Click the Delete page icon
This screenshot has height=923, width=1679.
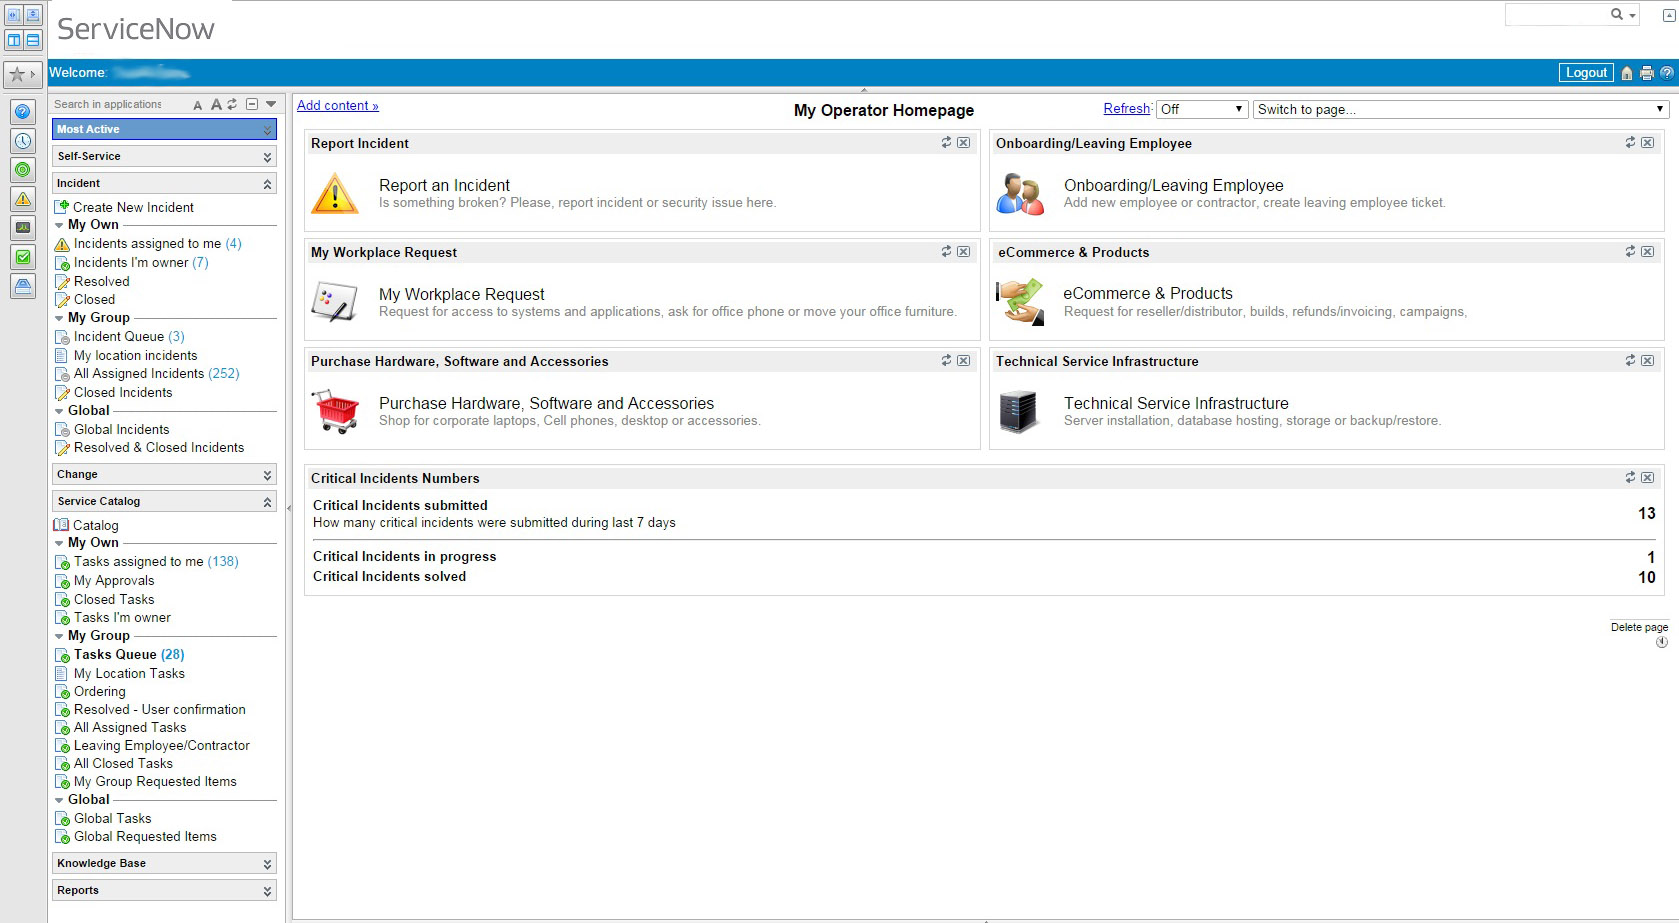tap(1662, 642)
